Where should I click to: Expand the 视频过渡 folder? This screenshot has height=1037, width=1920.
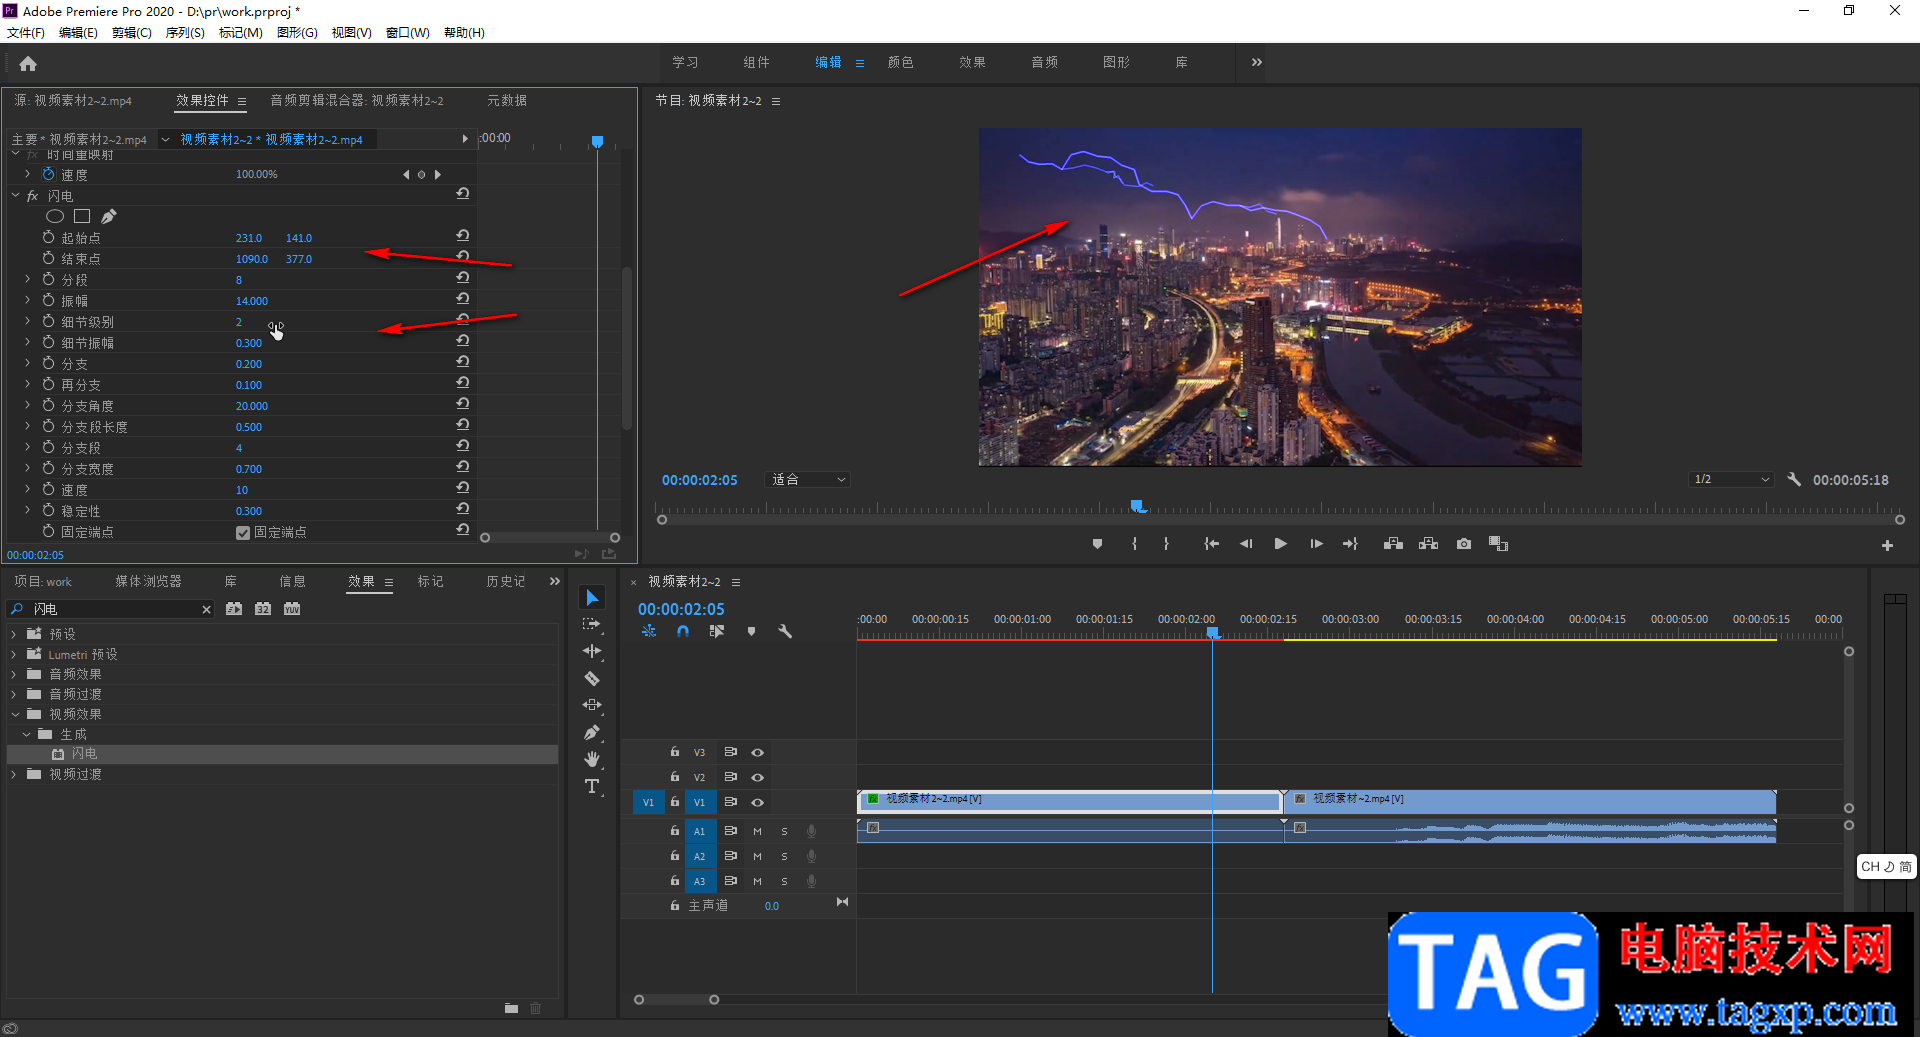14,774
